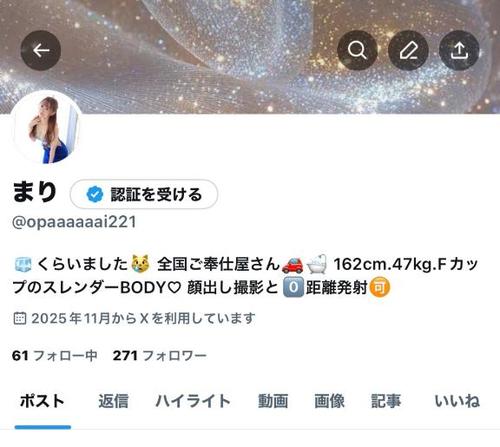Open the 画像 tab
Image resolution: width=500 pixels, height=447 pixels.
[x=330, y=401]
